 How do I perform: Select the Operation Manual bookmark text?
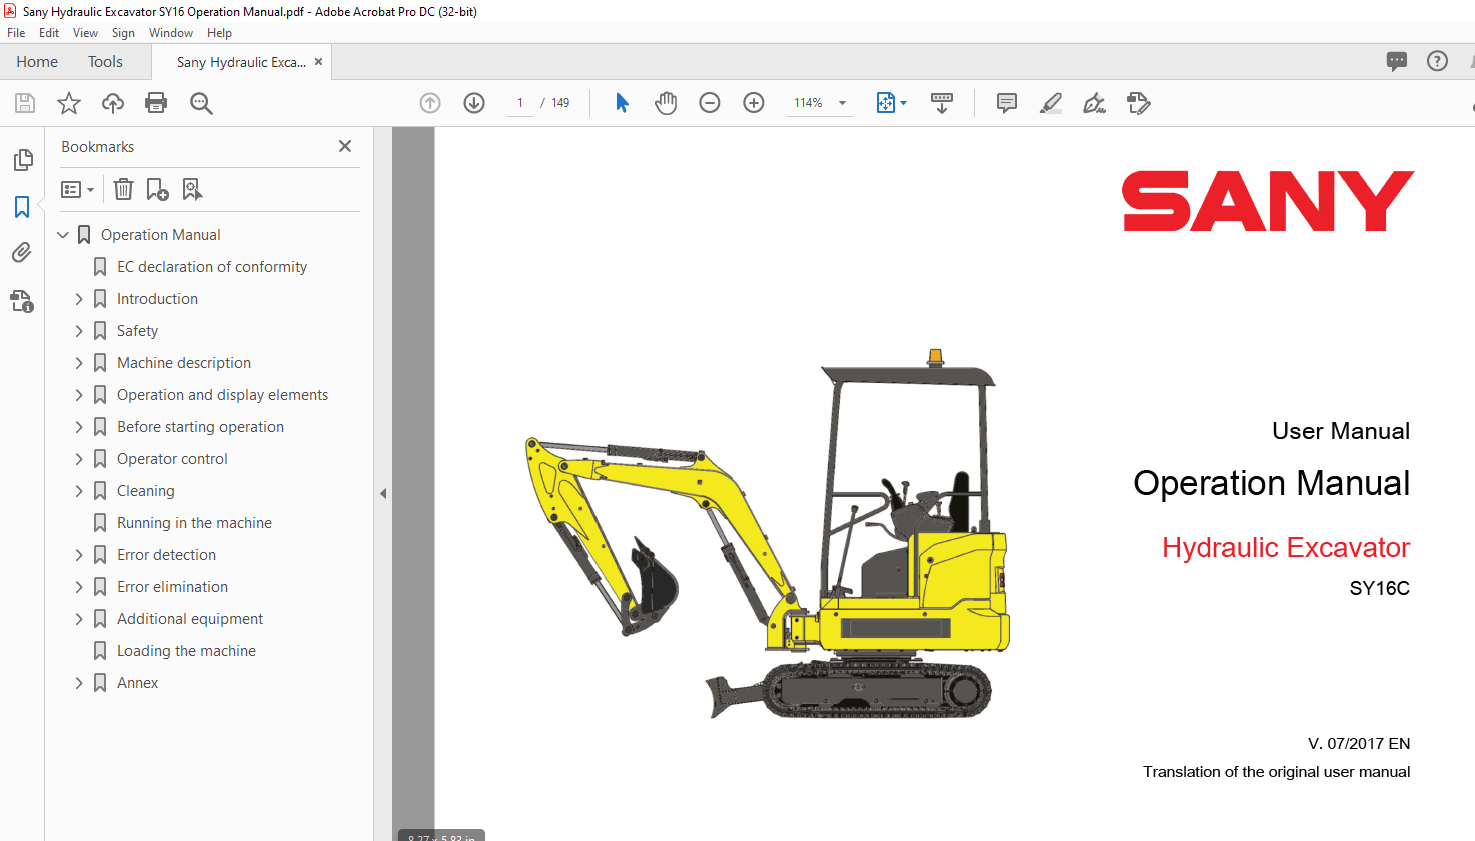[x=160, y=235]
